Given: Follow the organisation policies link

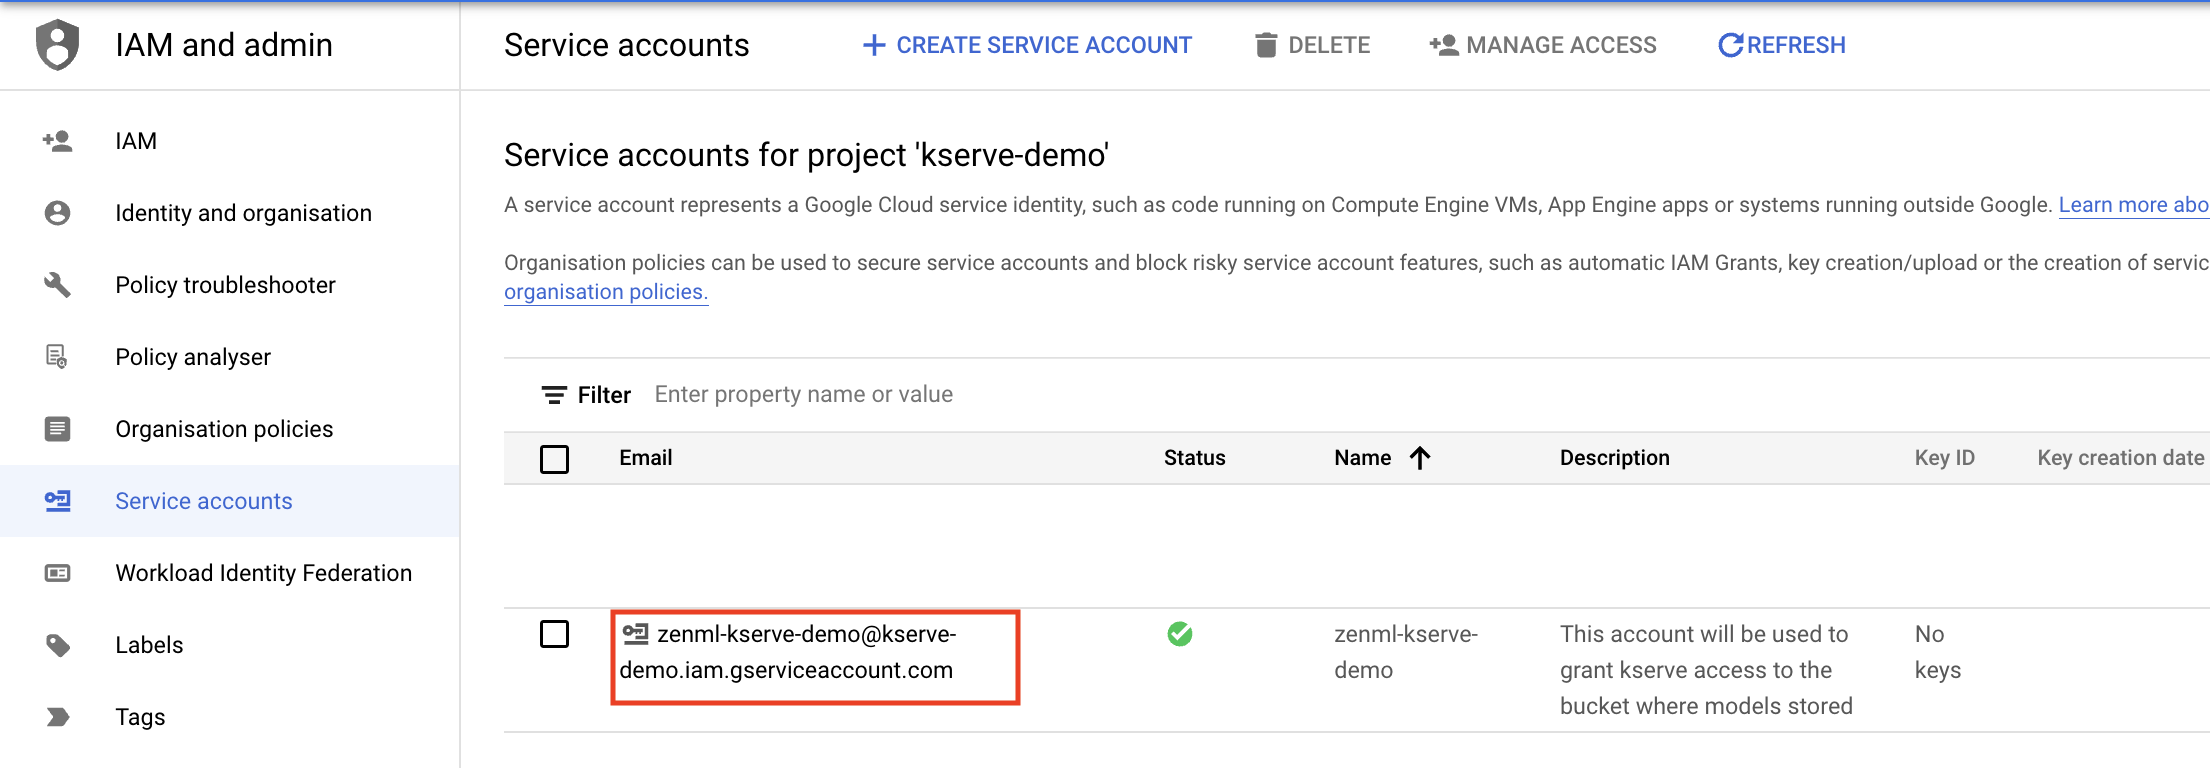Looking at the screenshot, I should pos(606,292).
